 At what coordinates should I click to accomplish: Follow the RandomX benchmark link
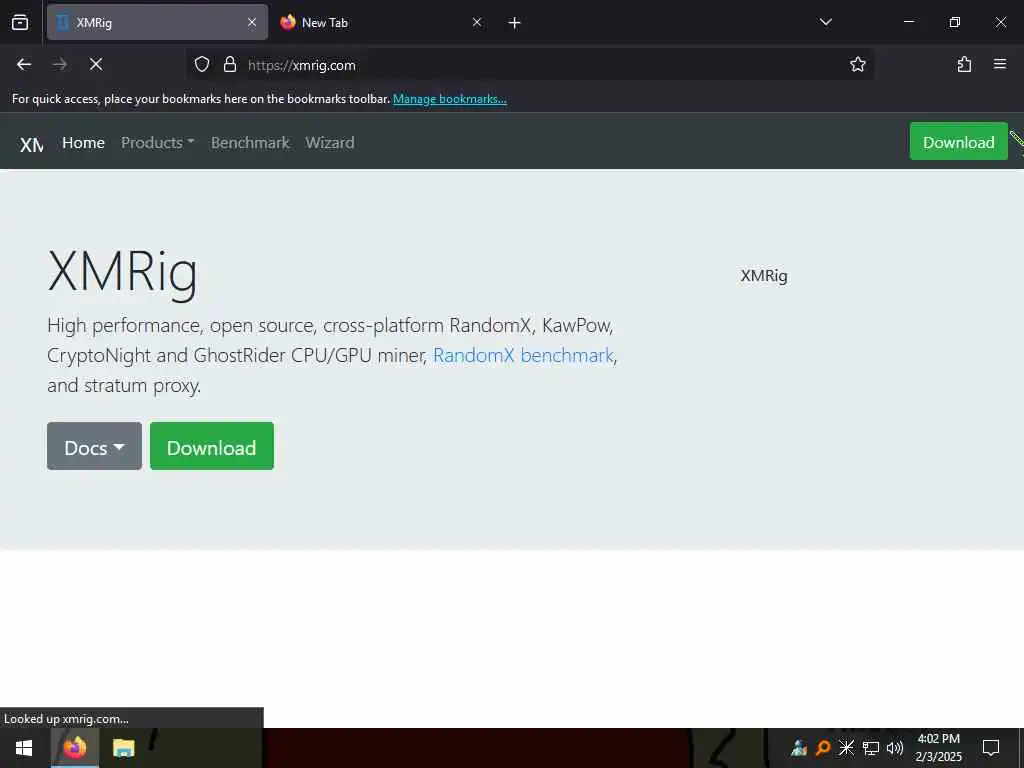point(523,355)
